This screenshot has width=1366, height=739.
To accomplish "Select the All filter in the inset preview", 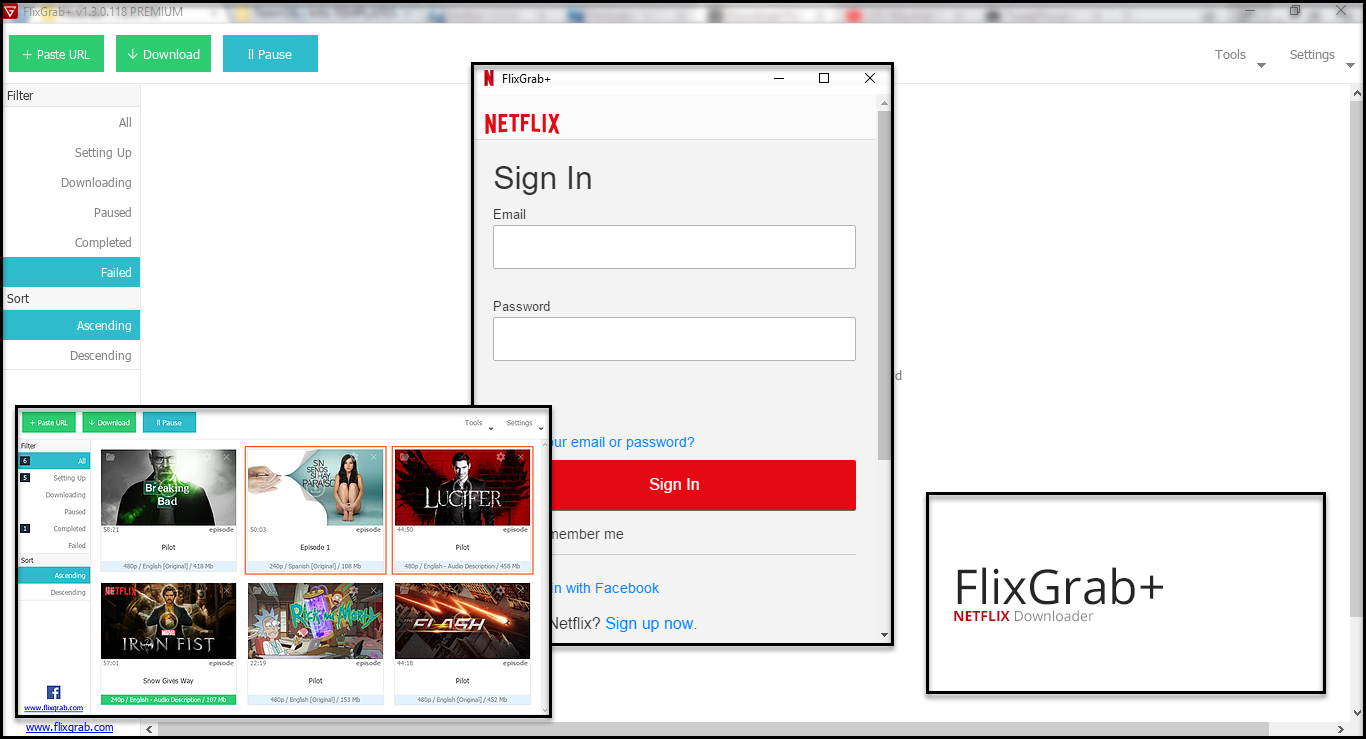I will 54,461.
